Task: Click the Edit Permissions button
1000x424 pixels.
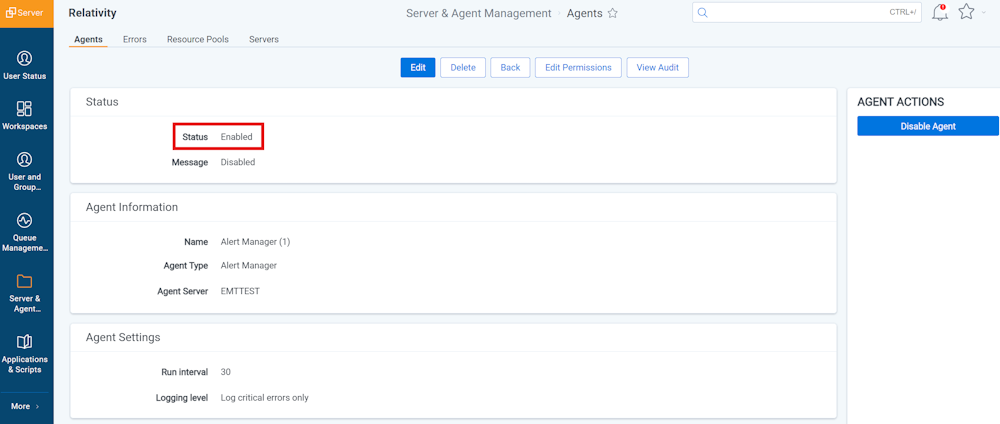Action: [x=578, y=68]
